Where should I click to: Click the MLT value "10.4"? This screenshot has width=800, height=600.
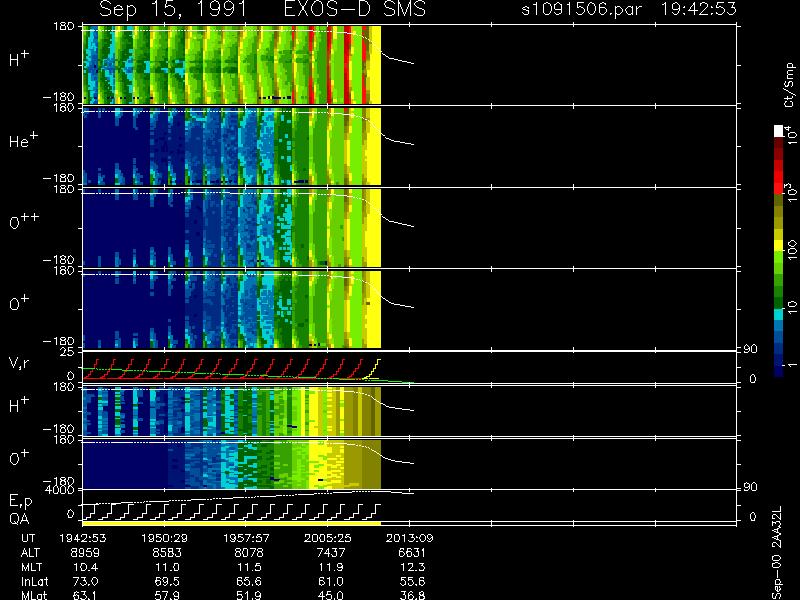pyautogui.click(x=86, y=567)
